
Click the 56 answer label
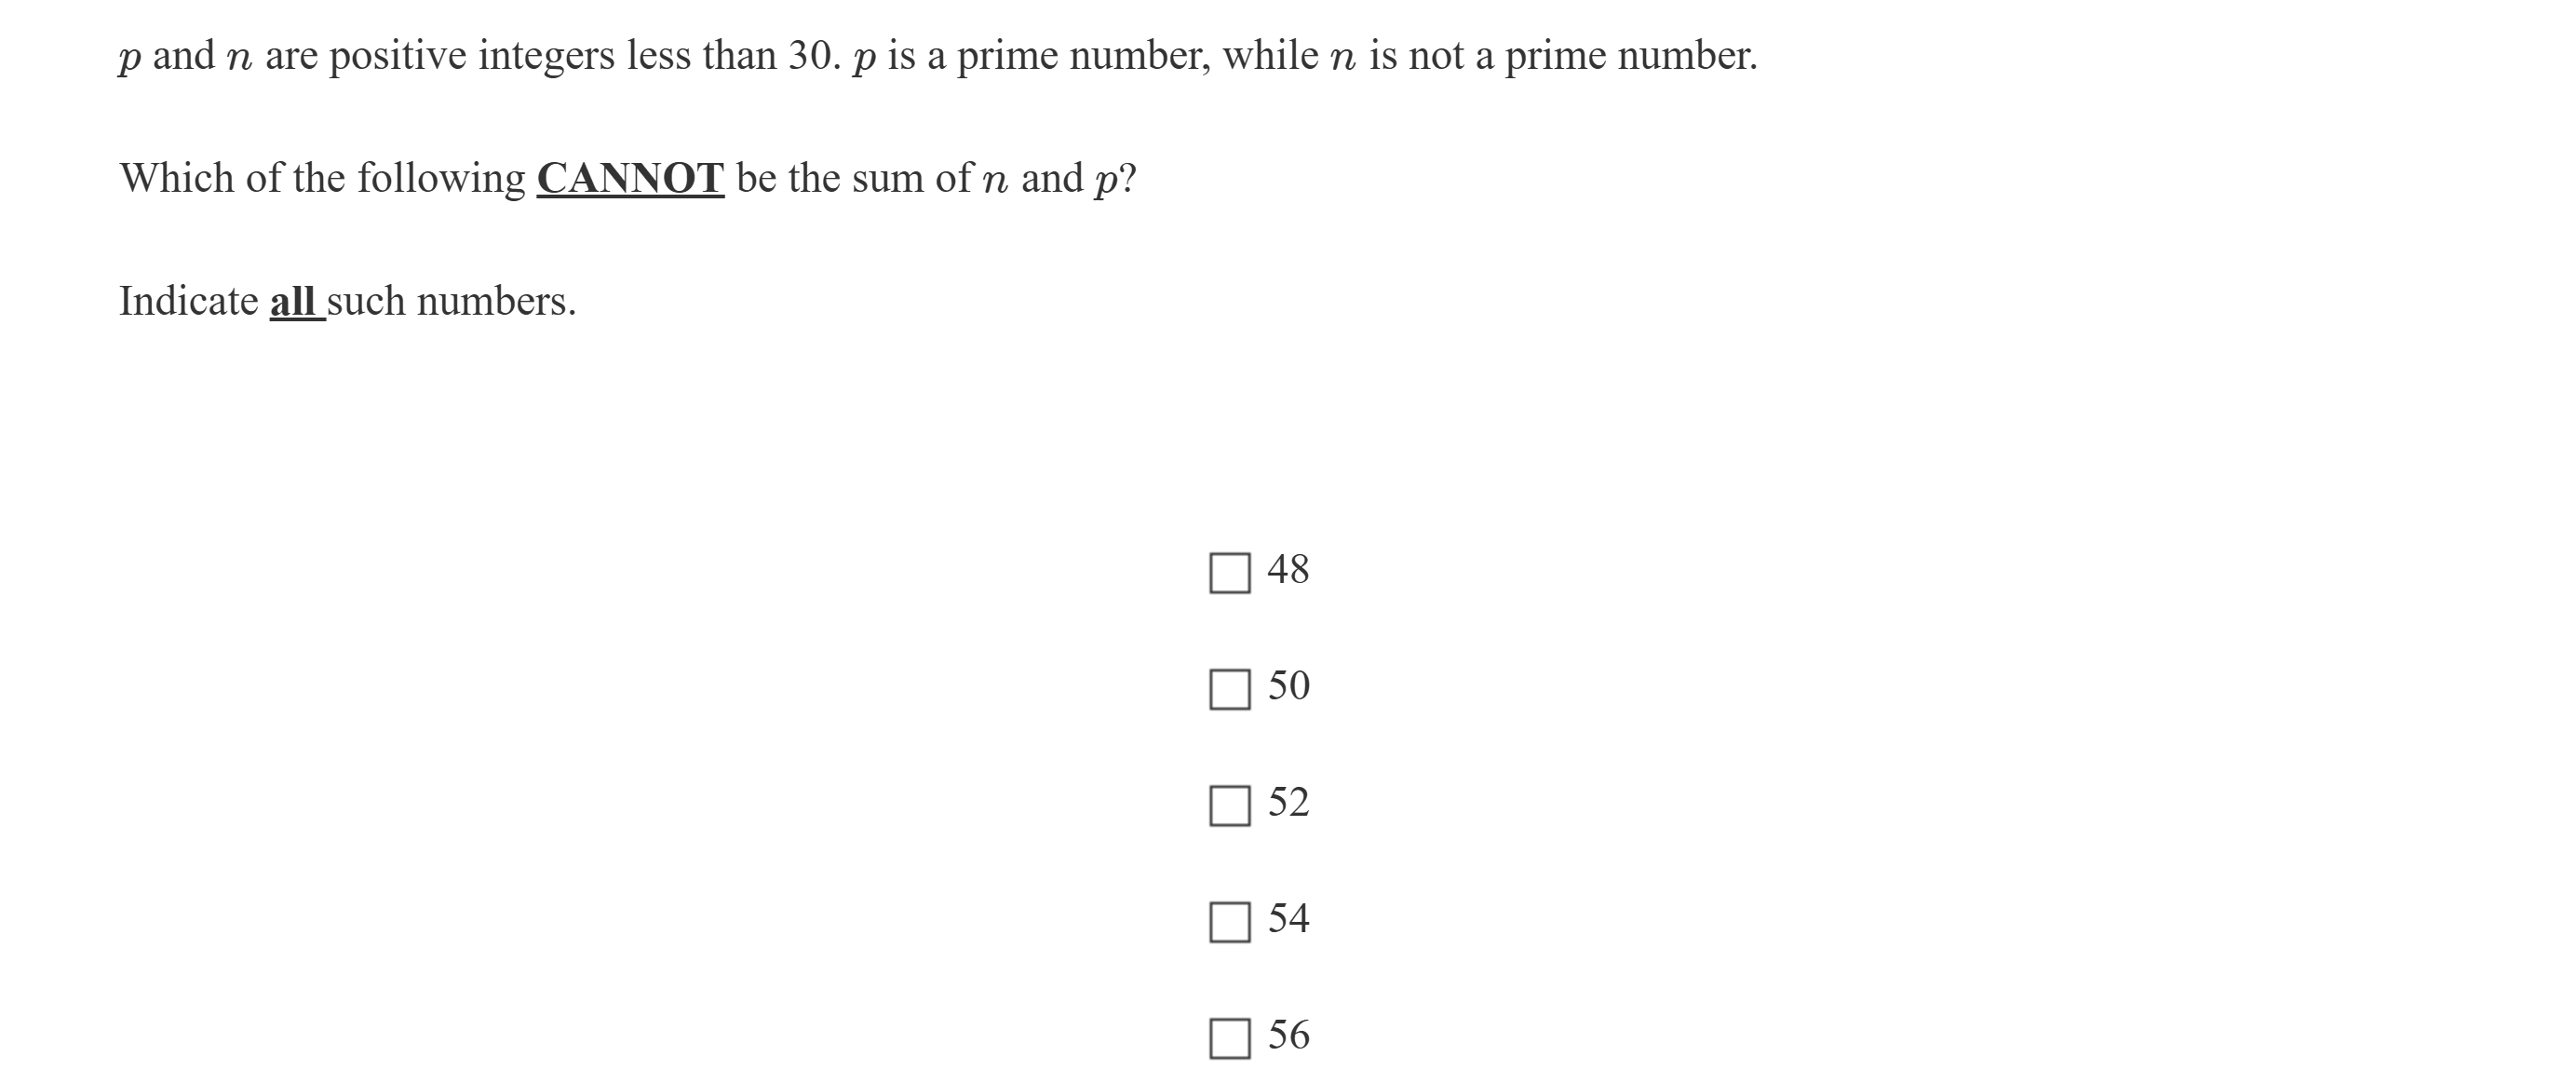tap(1288, 1035)
